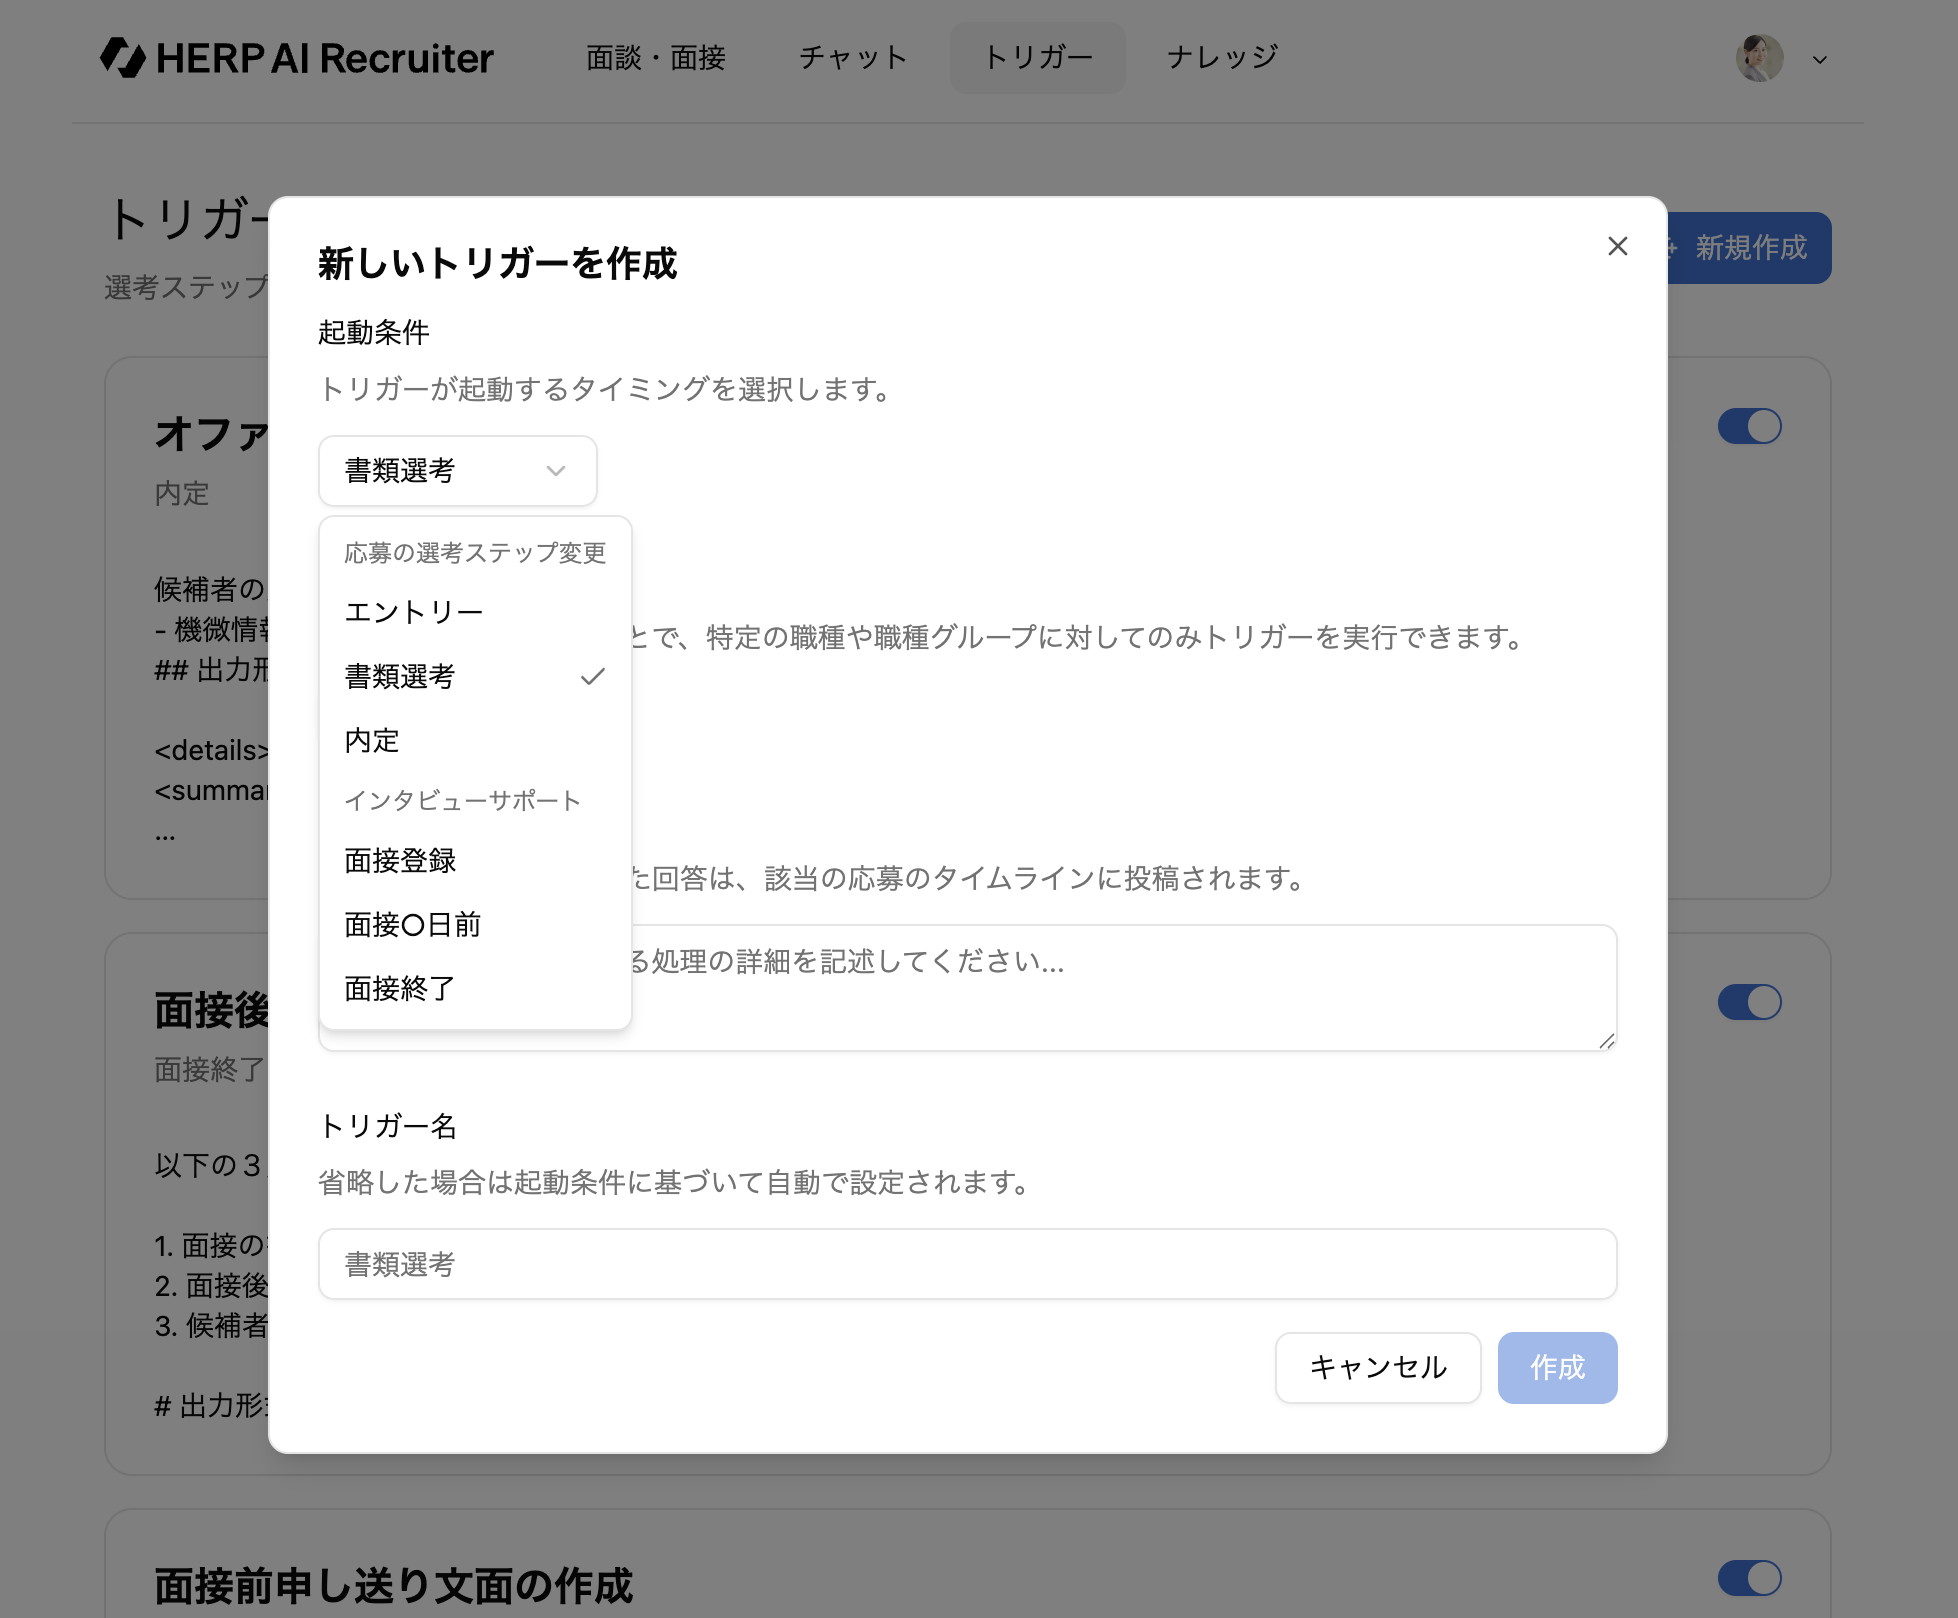
Task: Select エントリー from the dropdown list
Action: (x=414, y=612)
